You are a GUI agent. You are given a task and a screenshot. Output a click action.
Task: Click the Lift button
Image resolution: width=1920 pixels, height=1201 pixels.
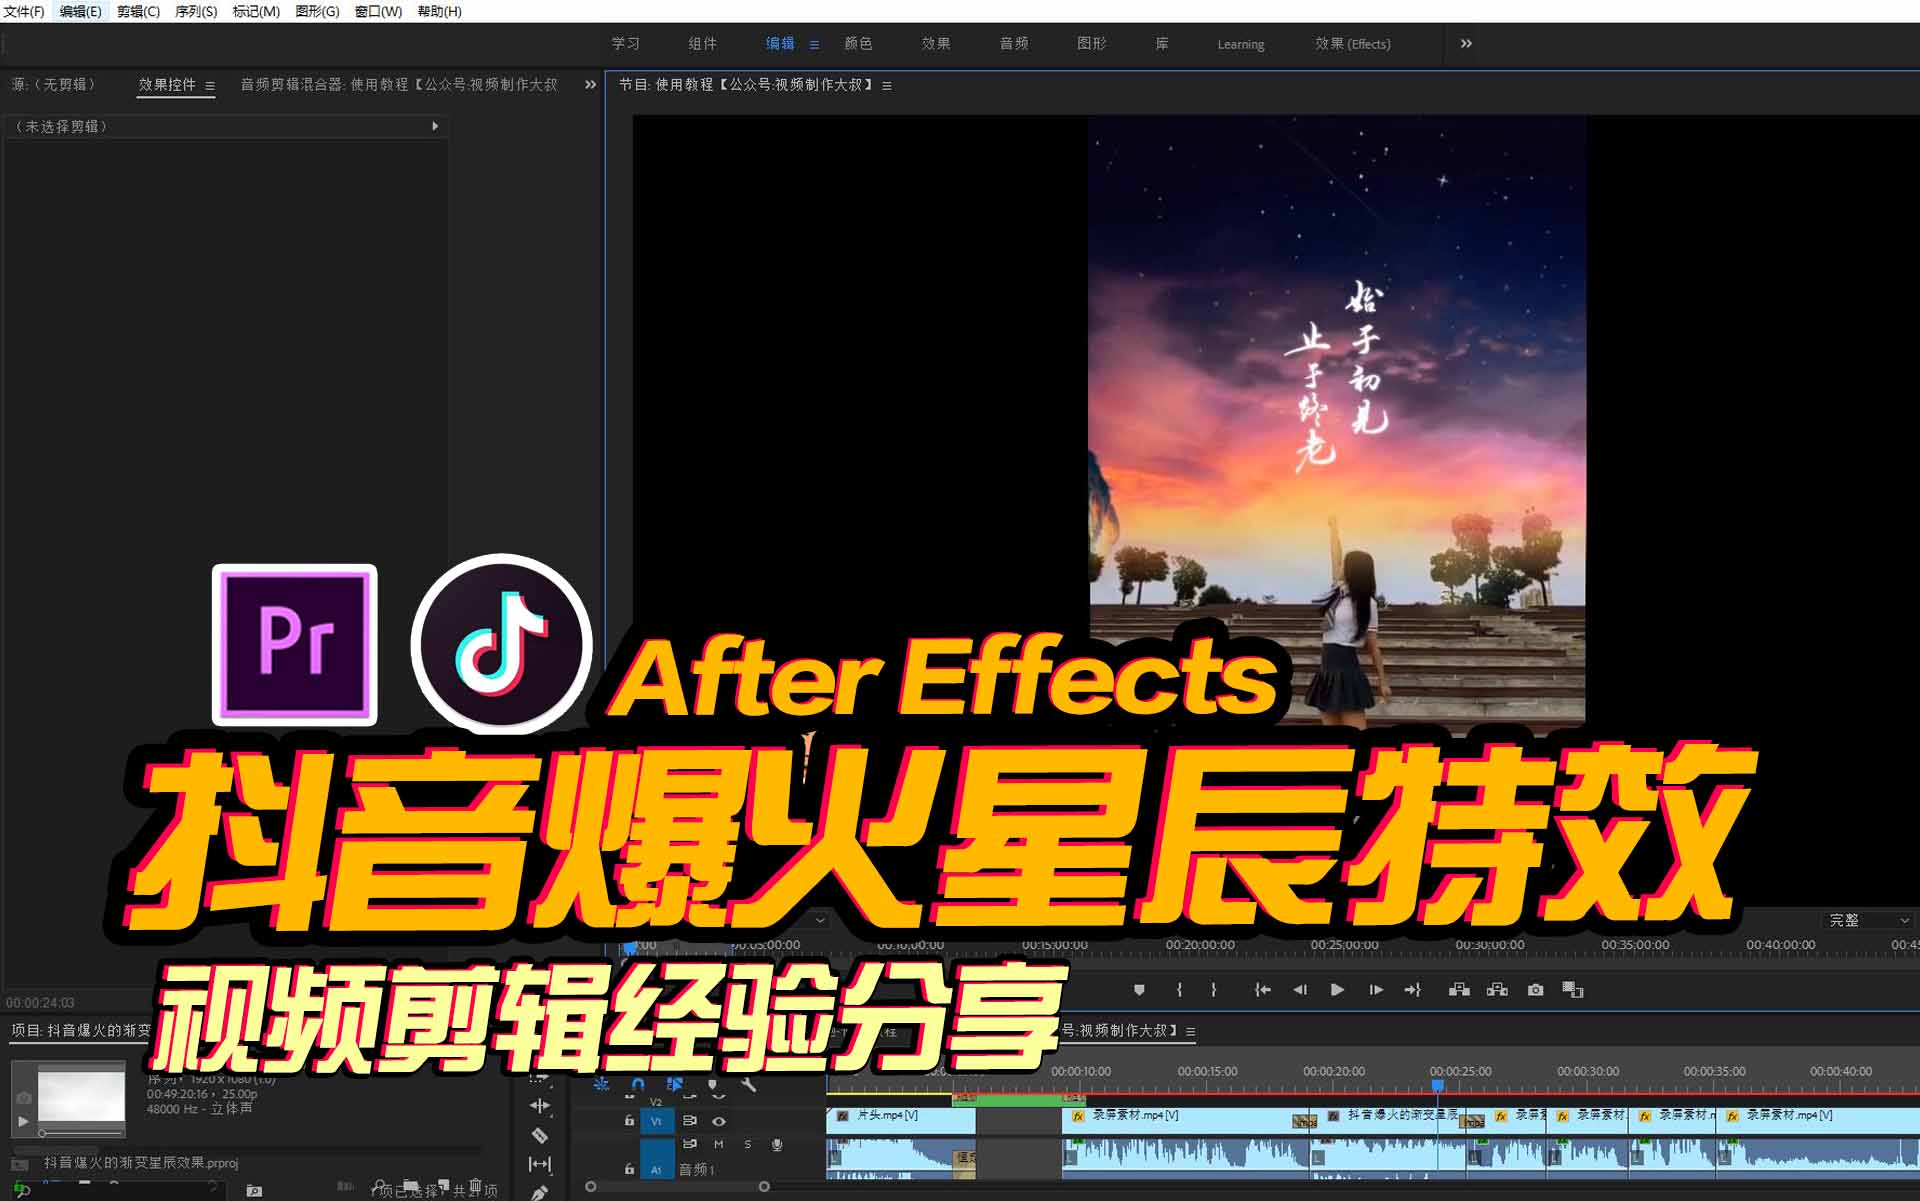click(1459, 990)
